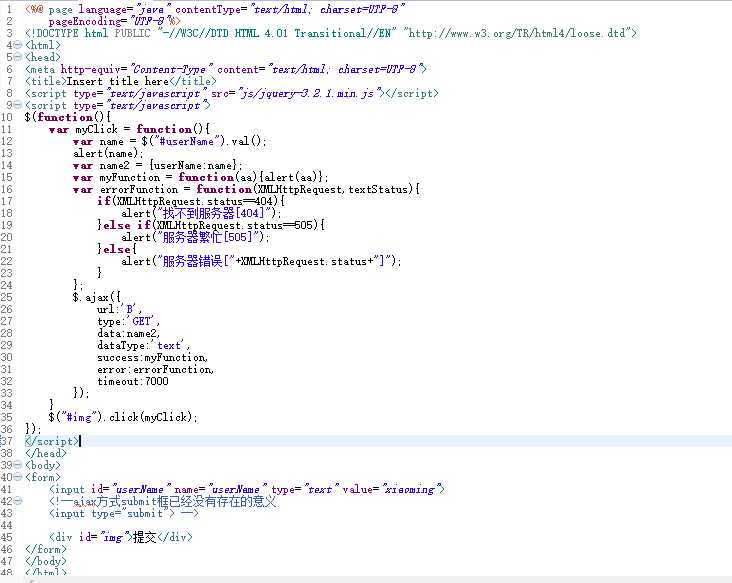Image resolution: width=732 pixels, height=583 pixels.
Task: Click the closing </body> tag
Action: pyautogui.click(x=46, y=562)
